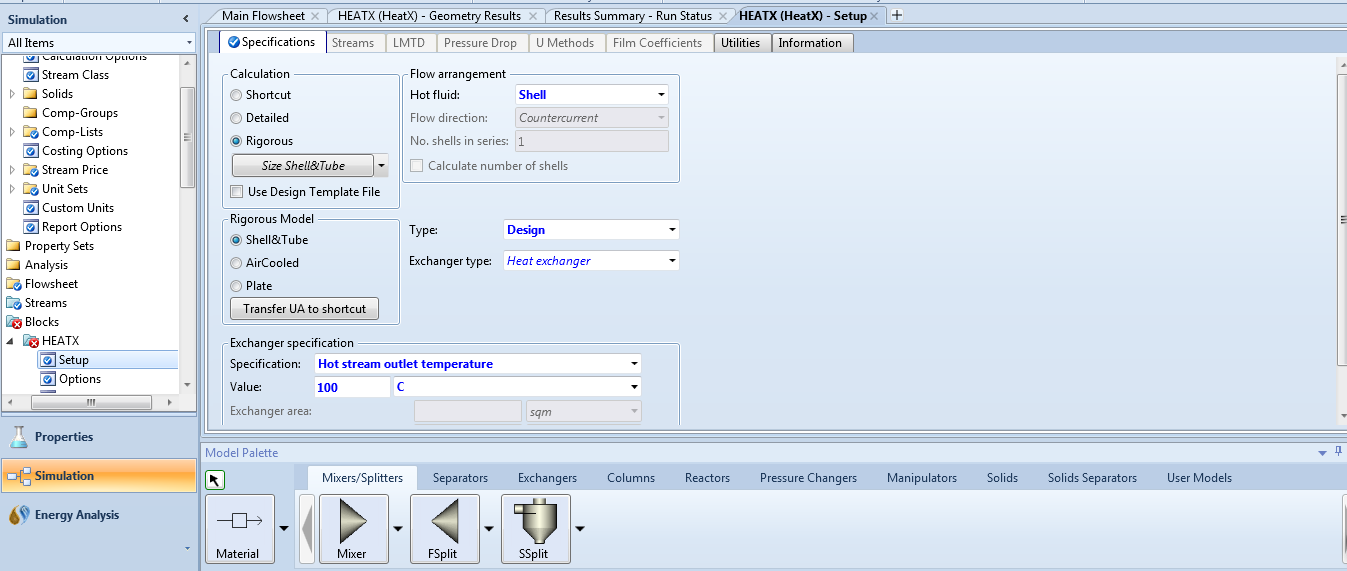The height and width of the screenshot is (571, 1347).
Task: Open the Properties environment
Action: 64,437
